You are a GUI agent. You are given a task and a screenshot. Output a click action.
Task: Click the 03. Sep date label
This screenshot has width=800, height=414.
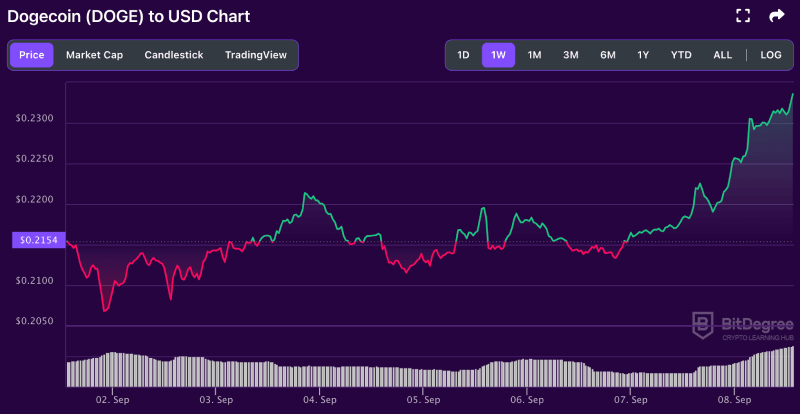[x=215, y=399]
